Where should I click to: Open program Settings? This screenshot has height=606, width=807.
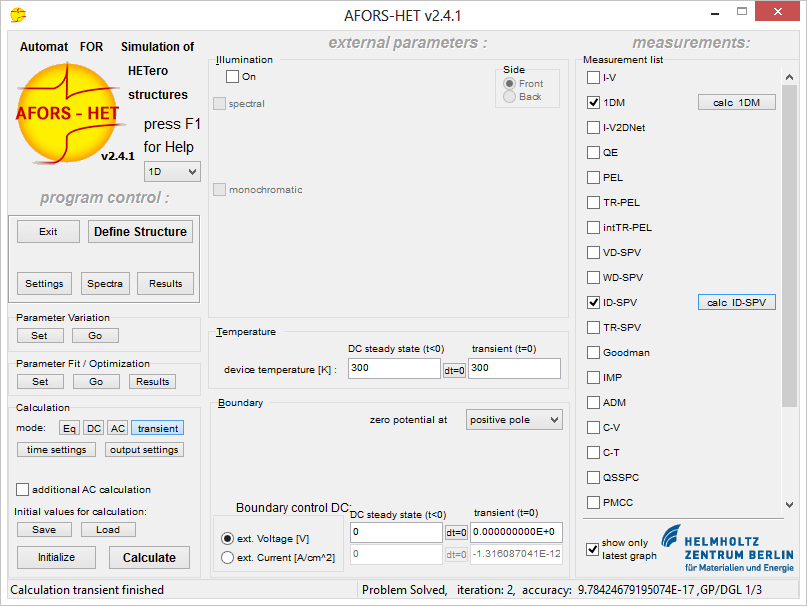pyautogui.click(x=44, y=284)
